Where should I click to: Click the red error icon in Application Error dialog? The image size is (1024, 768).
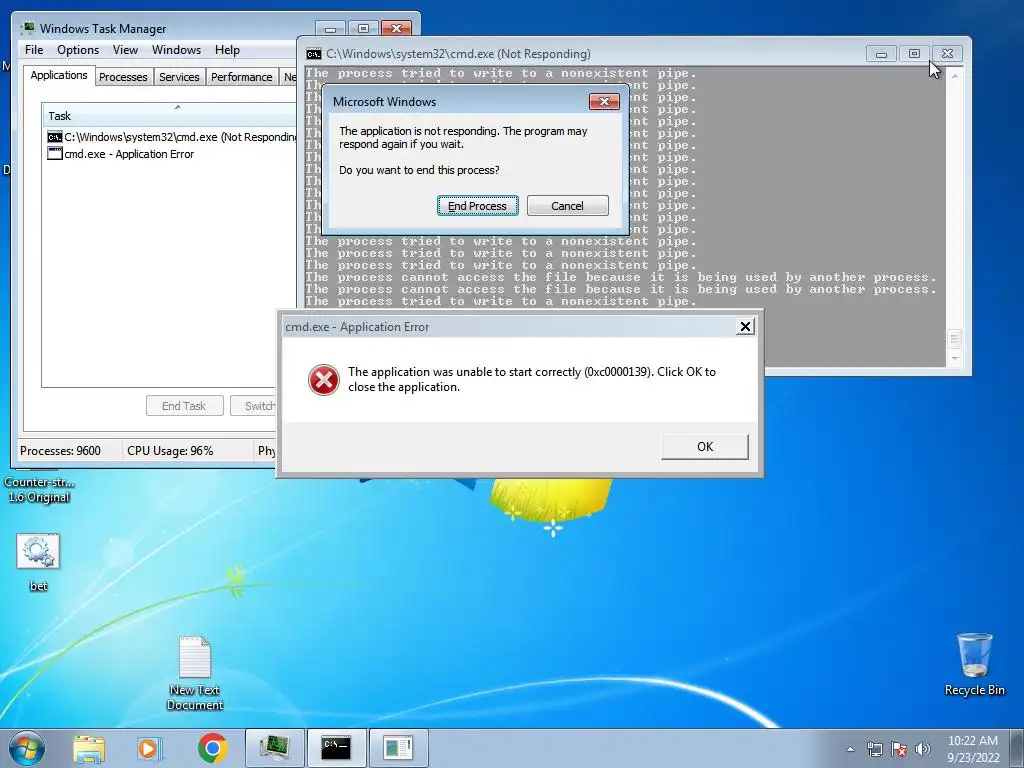coord(323,380)
